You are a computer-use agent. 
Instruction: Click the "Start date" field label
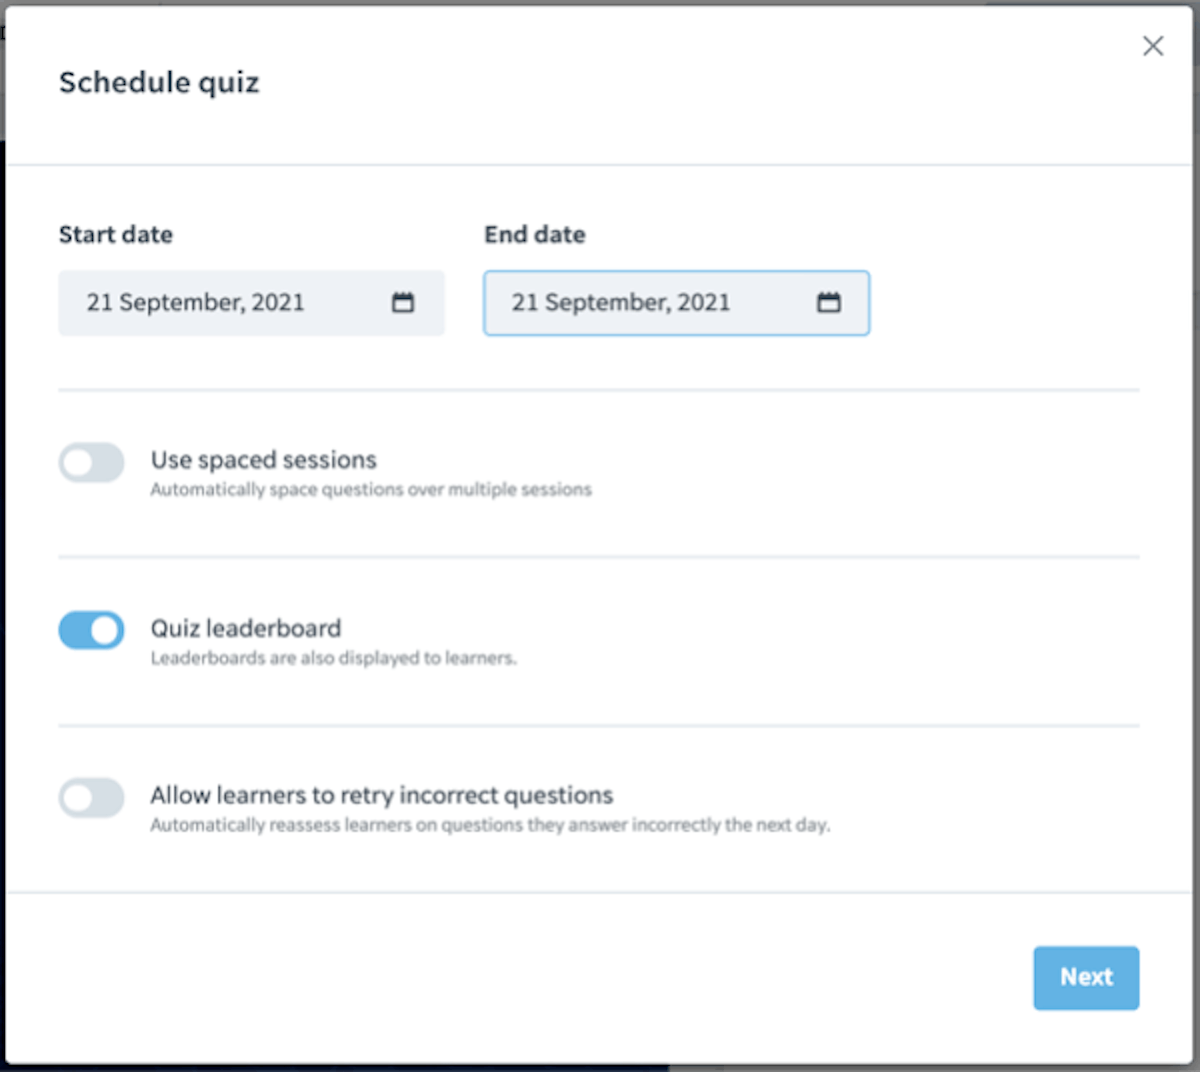(x=116, y=234)
